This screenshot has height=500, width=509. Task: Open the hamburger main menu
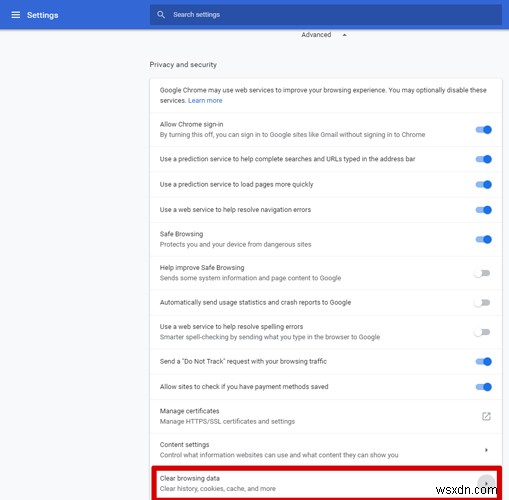point(16,15)
